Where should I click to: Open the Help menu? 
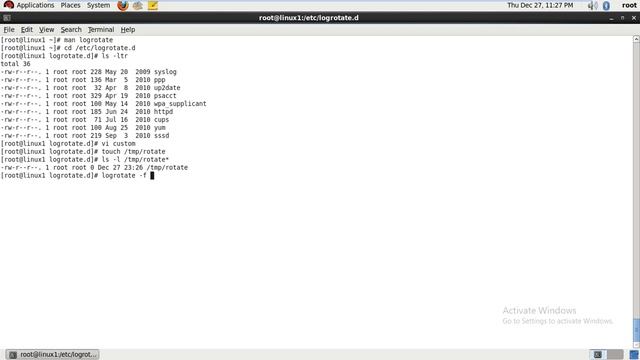click(128, 29)
